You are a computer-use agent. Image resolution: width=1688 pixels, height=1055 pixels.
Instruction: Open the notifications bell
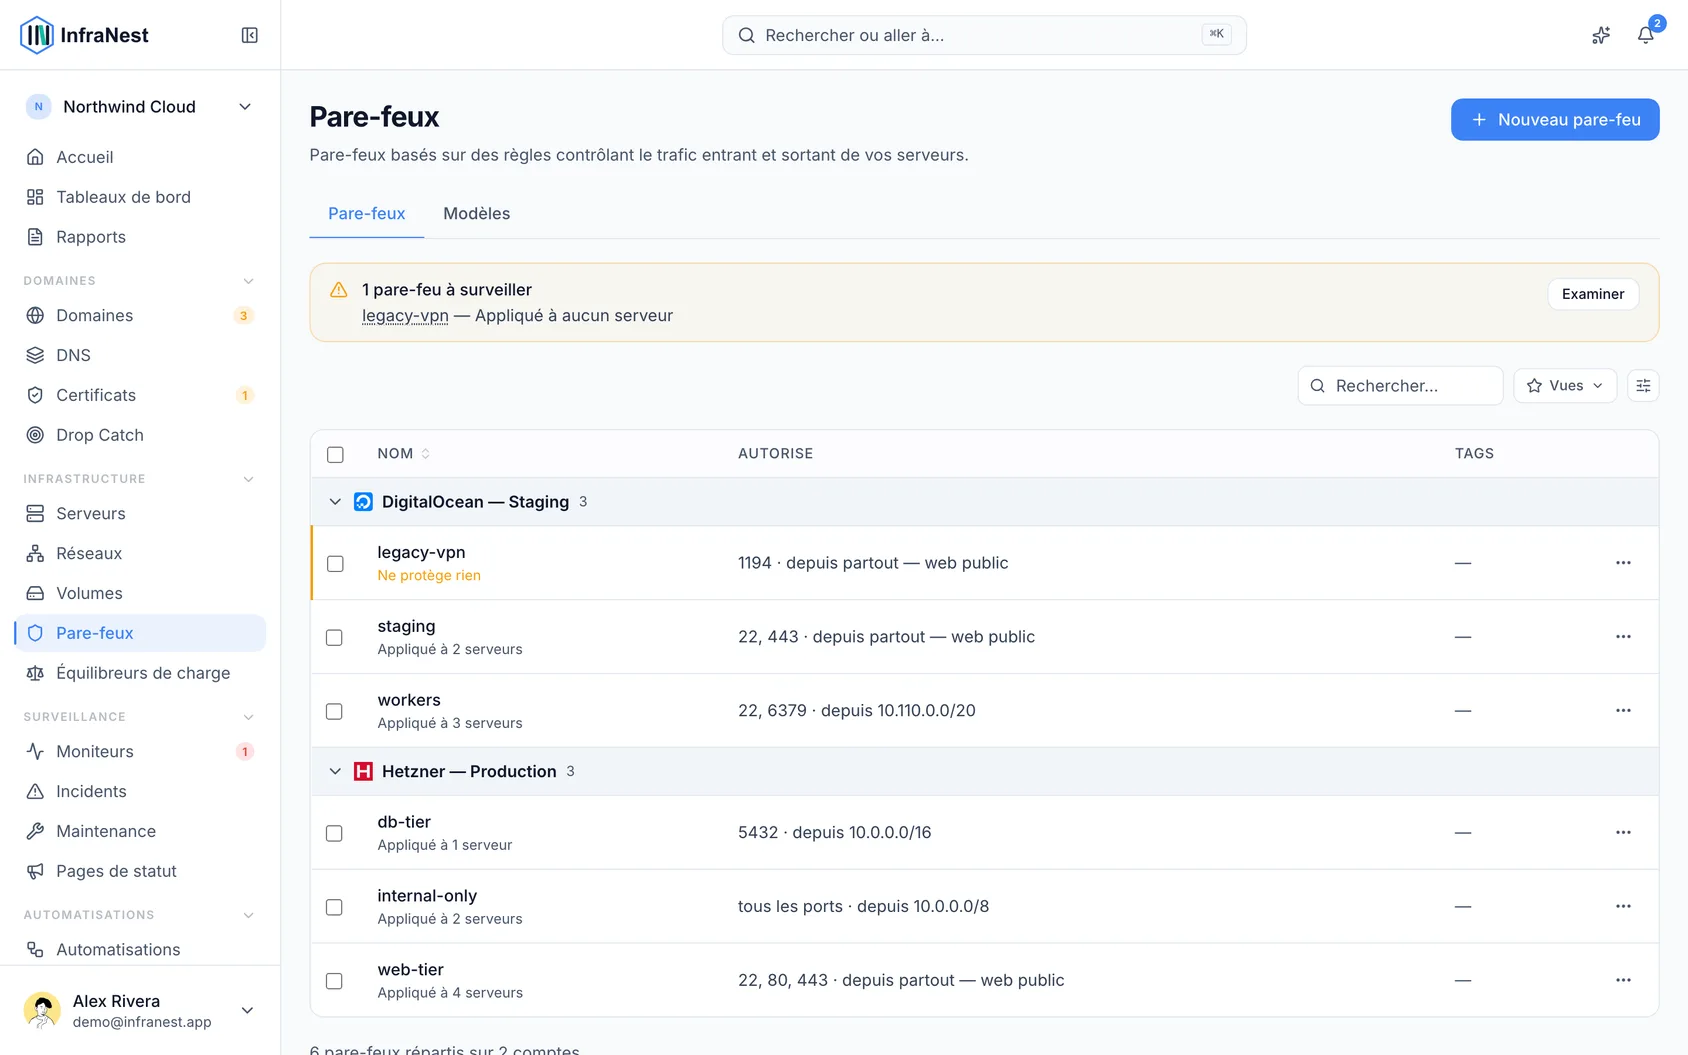[x=1645, y=35]
